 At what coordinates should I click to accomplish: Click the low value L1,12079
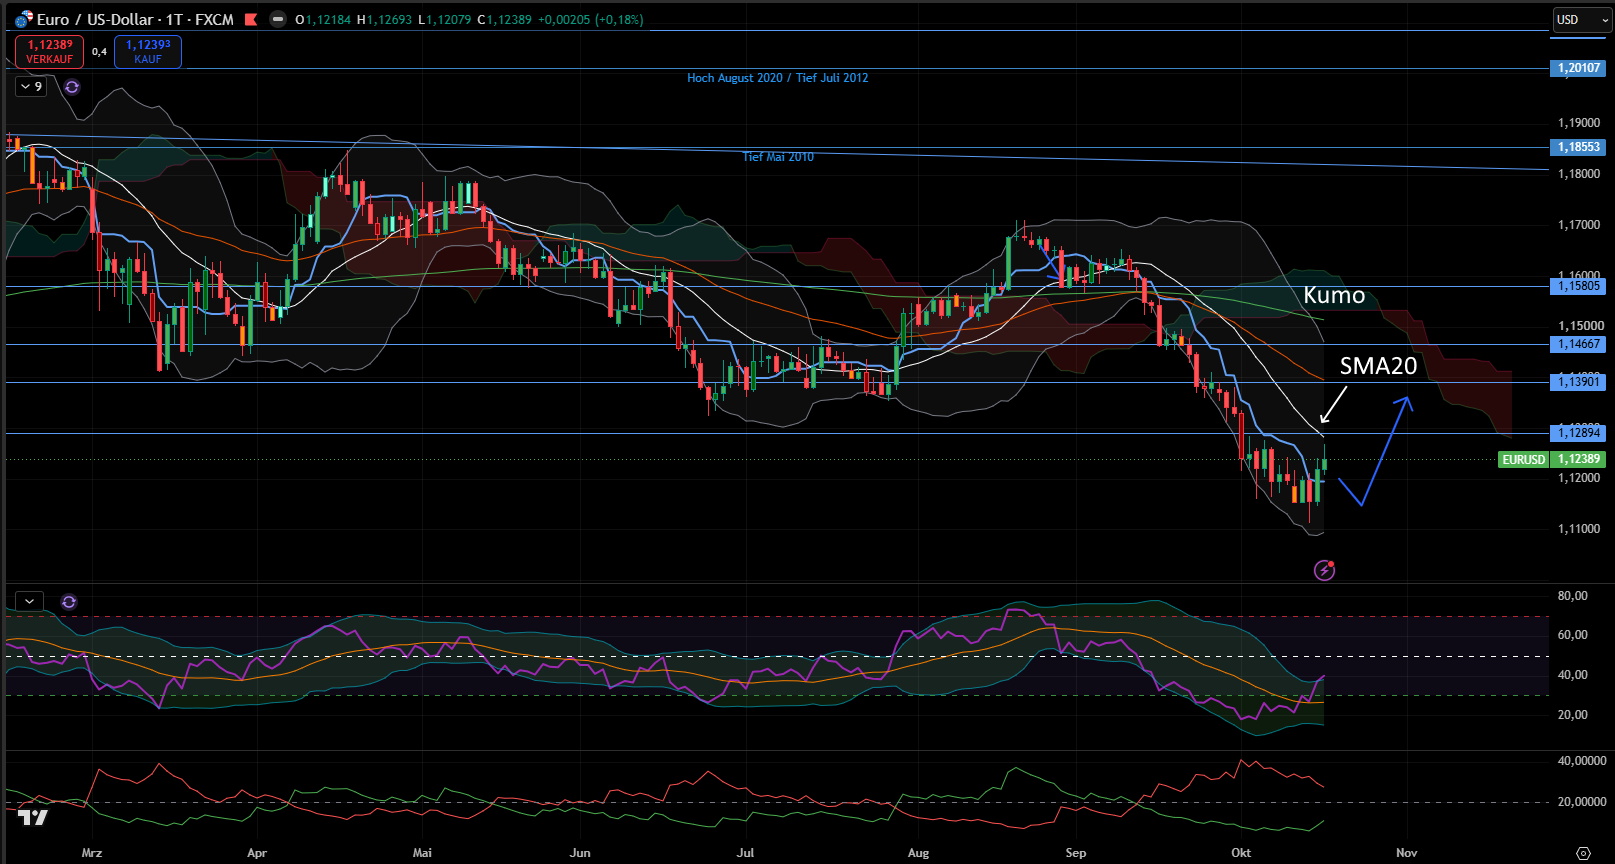point(444,19)
